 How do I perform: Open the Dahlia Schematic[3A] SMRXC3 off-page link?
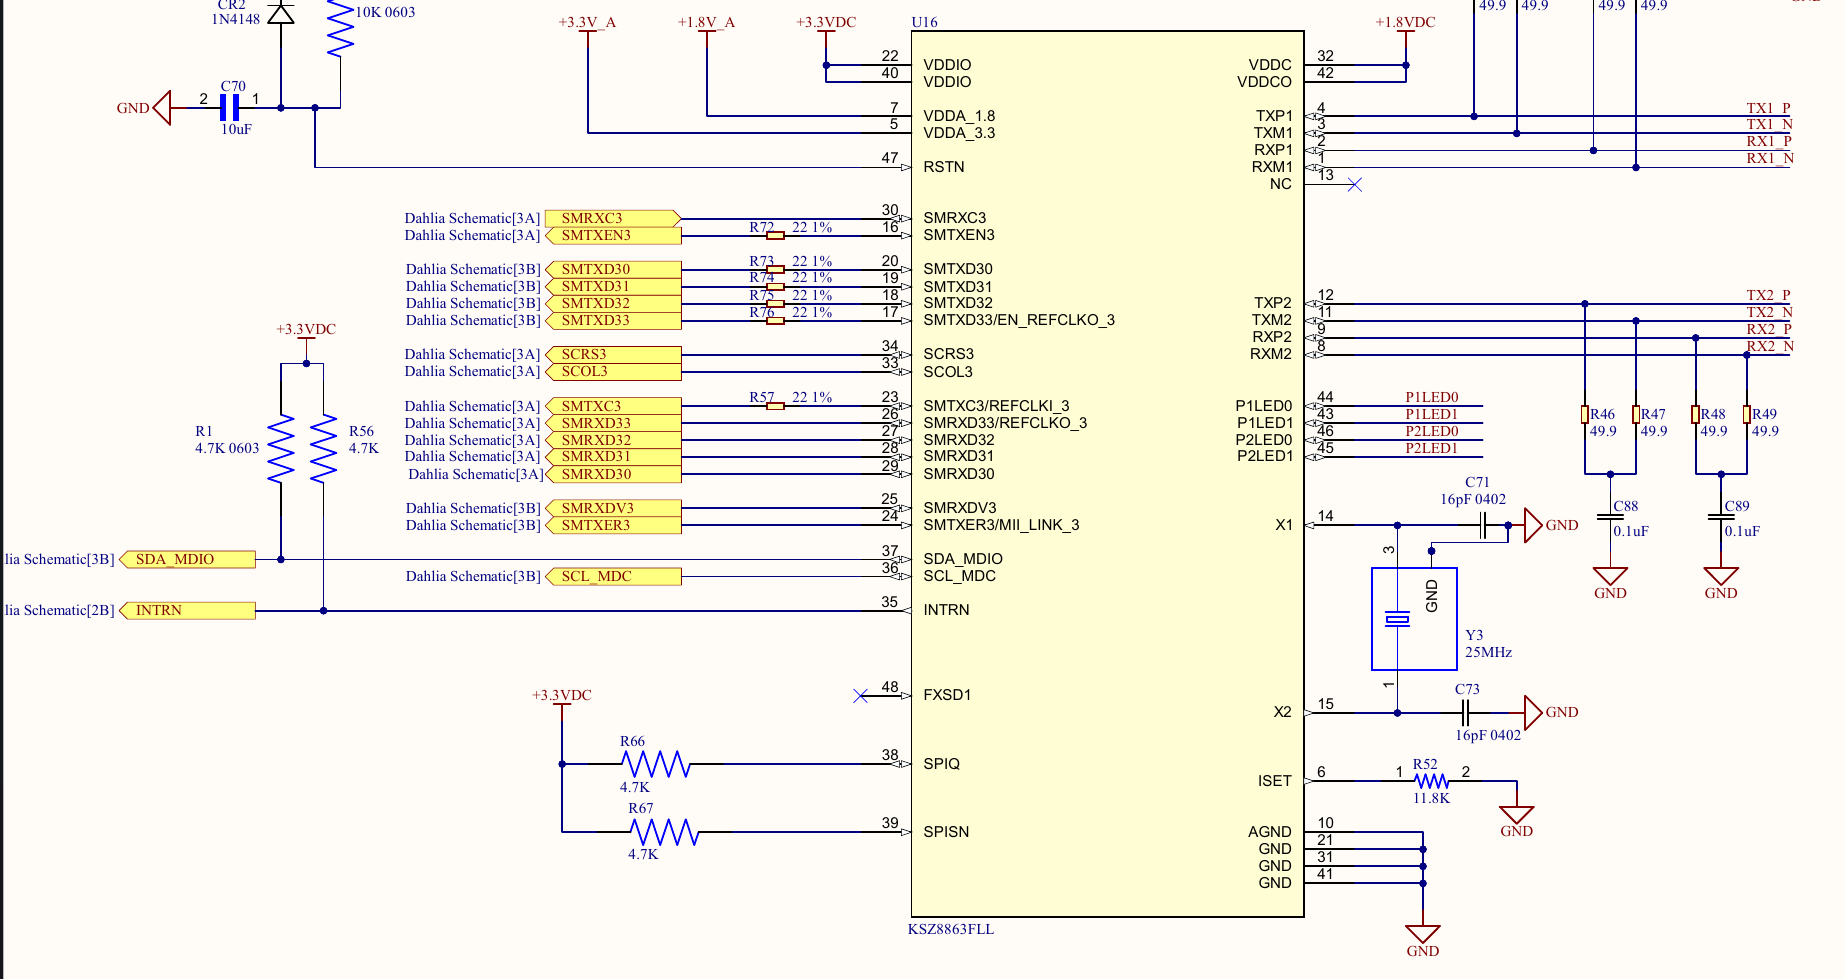[612, 218]
